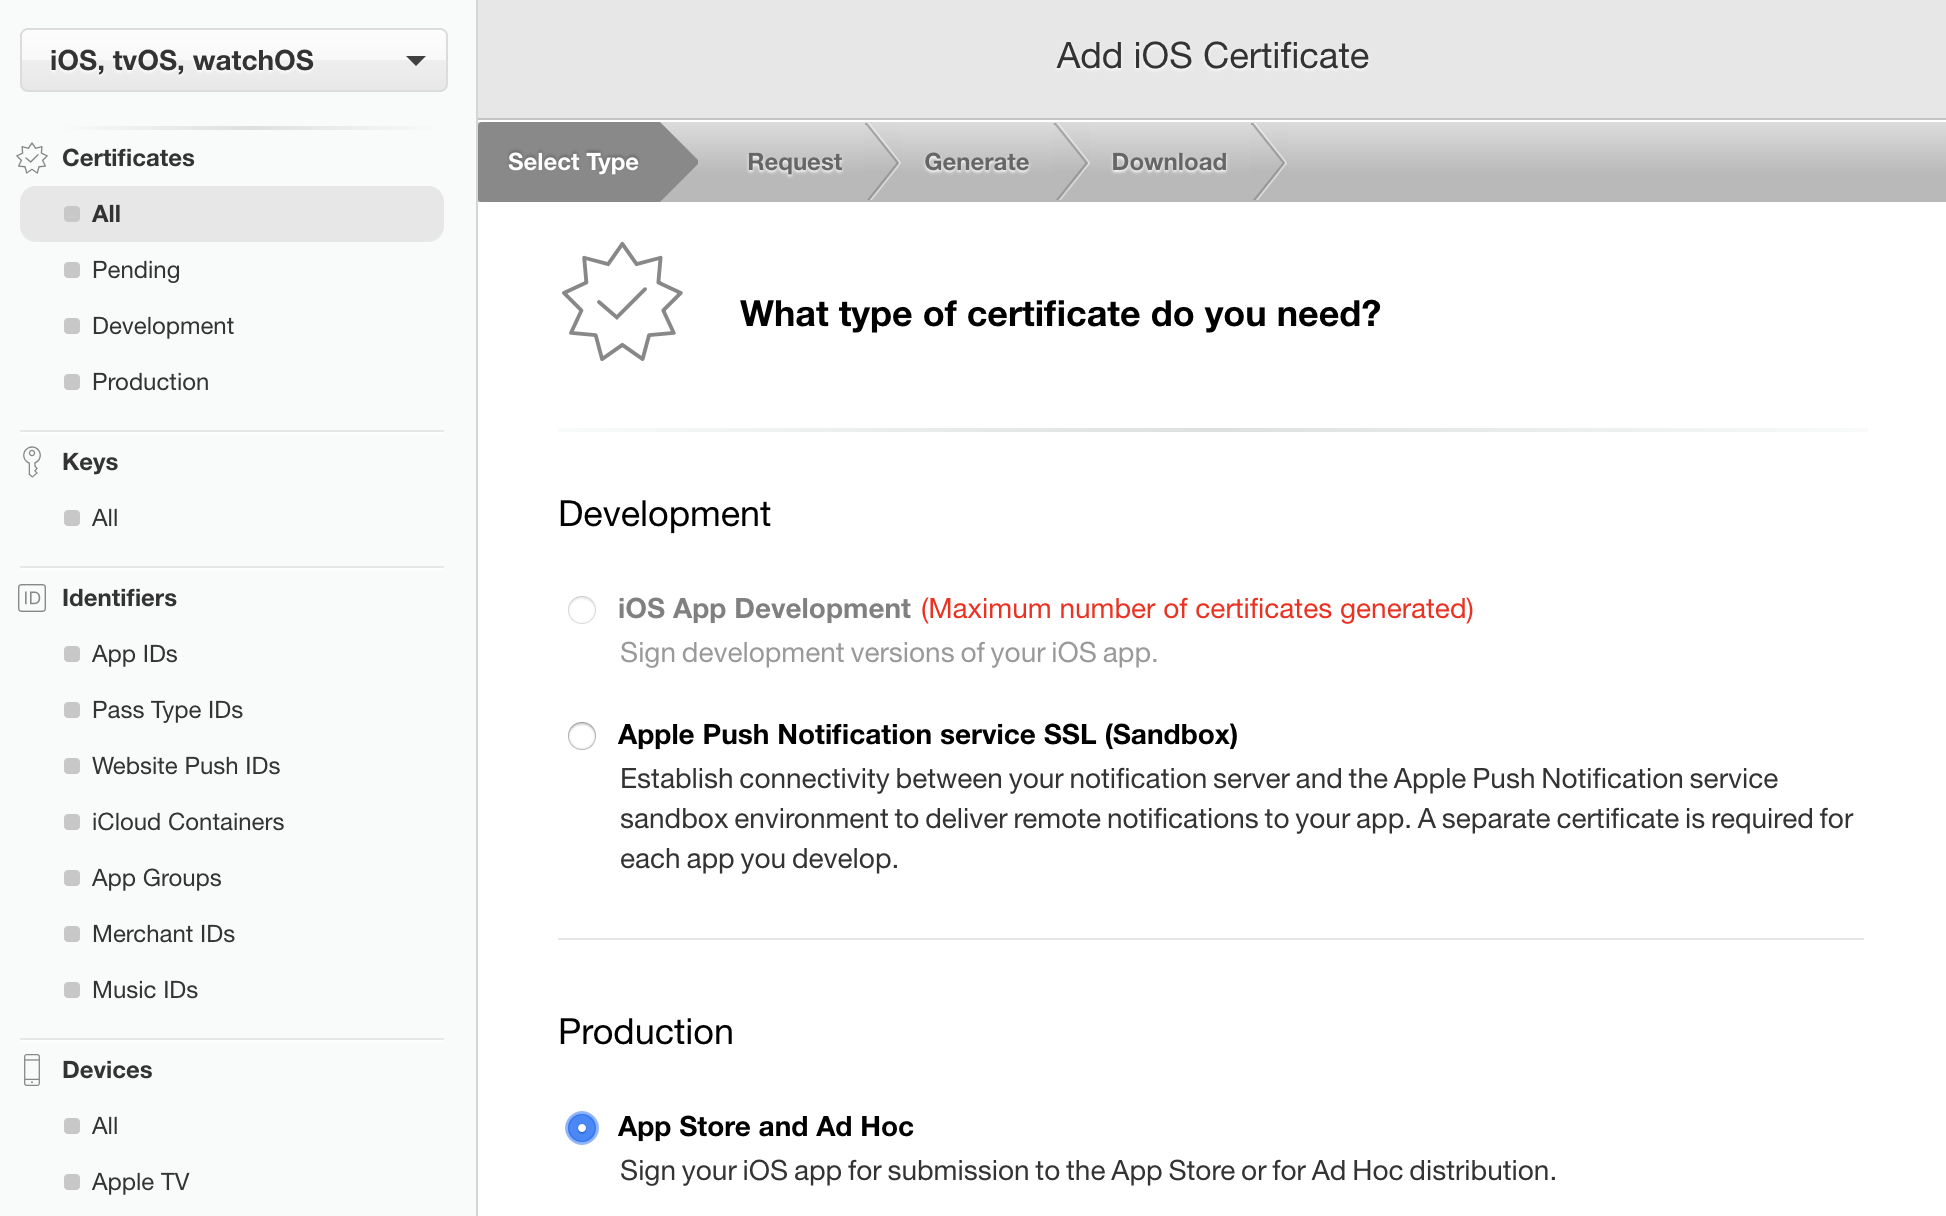The image size is (1946, 1216).
Task: Select the Apple Push Notification service SSL radio button
Action: coord(581,736)
